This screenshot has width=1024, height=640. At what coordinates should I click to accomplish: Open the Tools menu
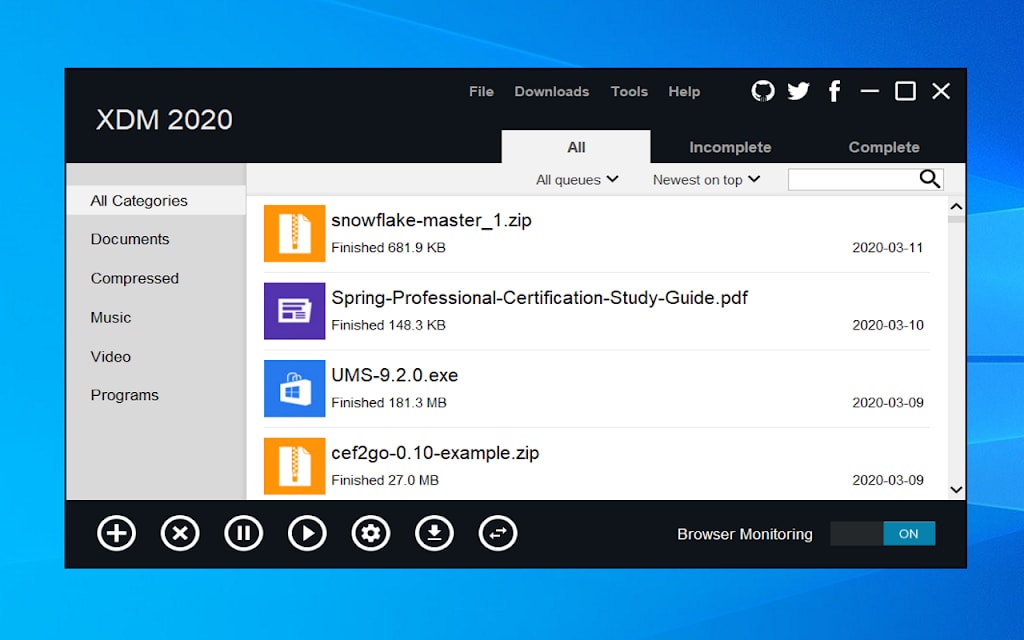(629, 91)
